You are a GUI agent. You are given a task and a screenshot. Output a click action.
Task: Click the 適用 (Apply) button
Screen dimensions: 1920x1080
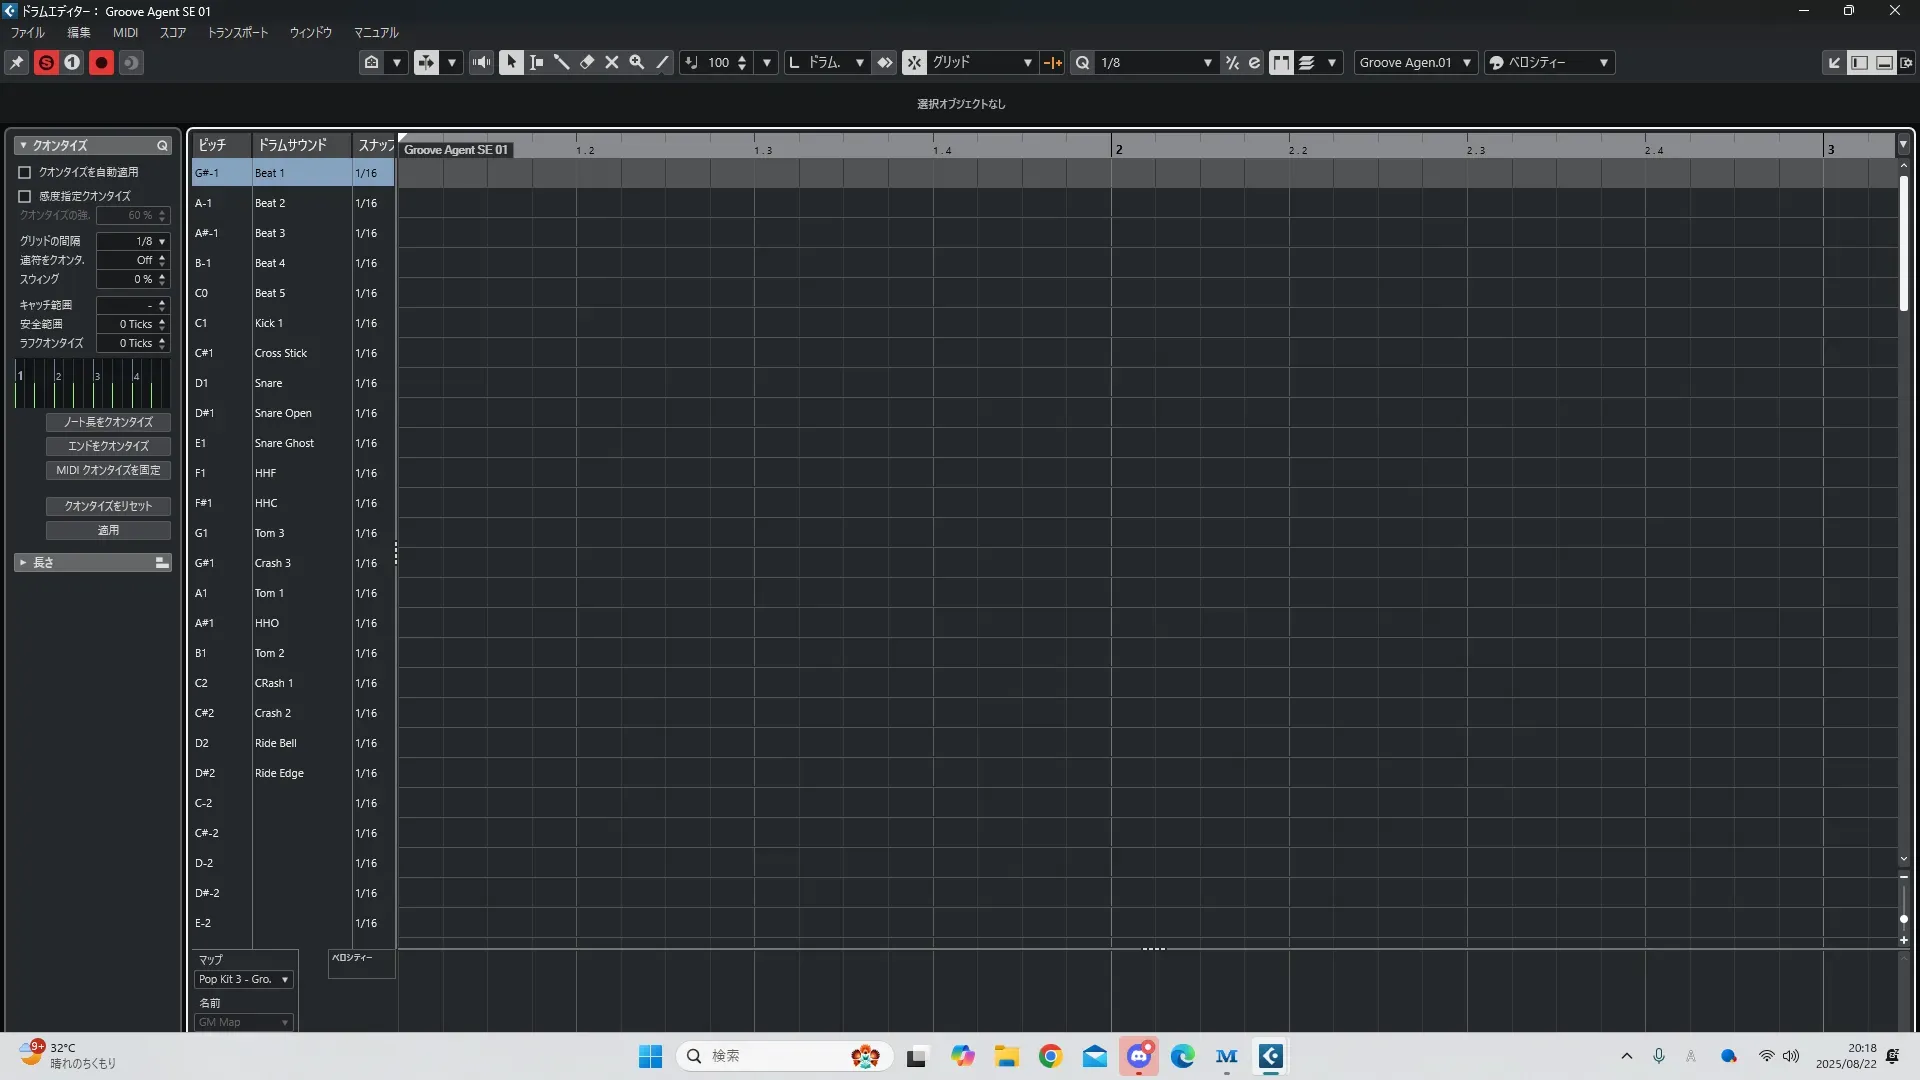(108, 530)
